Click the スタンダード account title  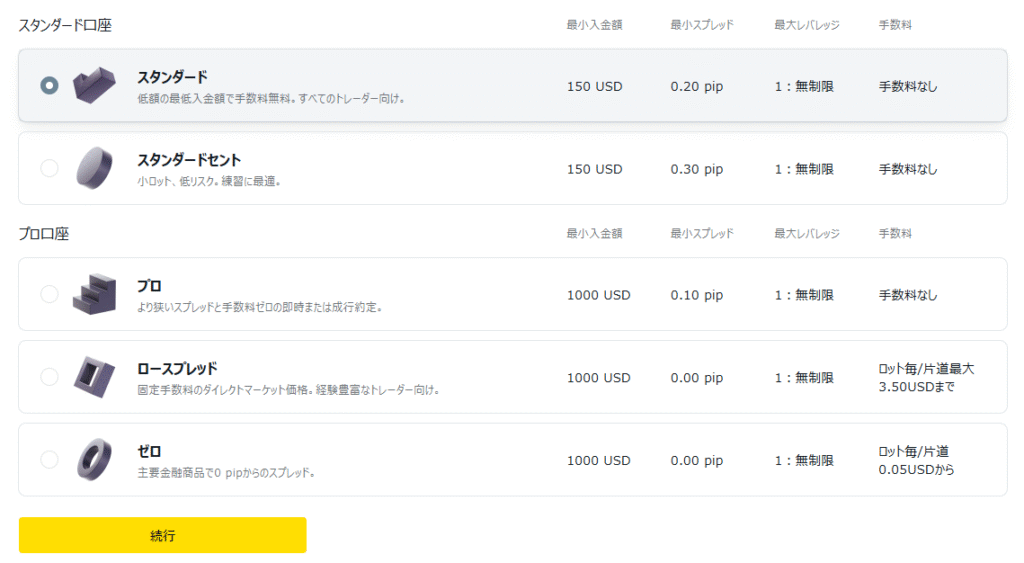(x=172, y=77)
